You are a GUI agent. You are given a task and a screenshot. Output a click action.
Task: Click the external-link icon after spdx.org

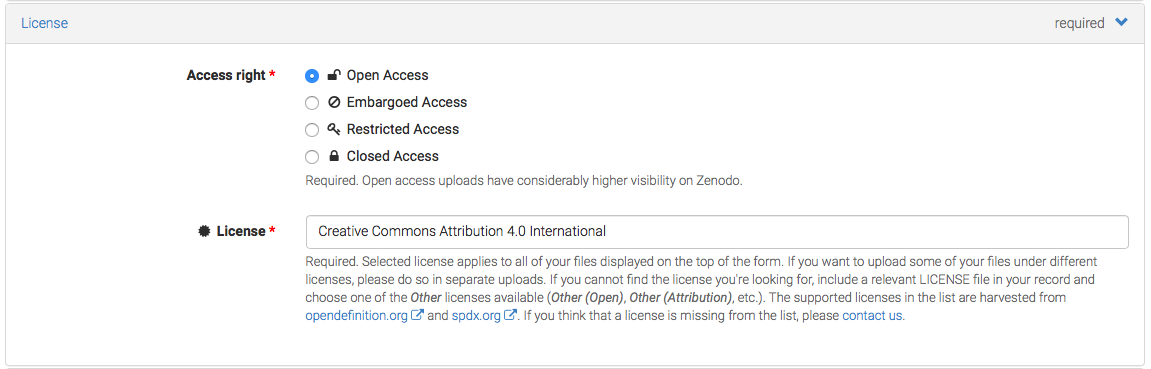(511, 317)
